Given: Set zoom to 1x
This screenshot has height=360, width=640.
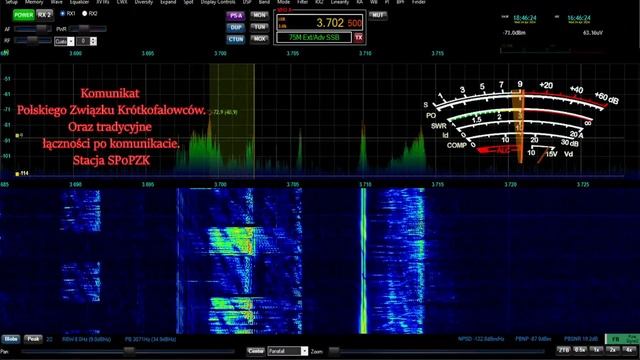Looking at the screenshot, I should (596, 350).
